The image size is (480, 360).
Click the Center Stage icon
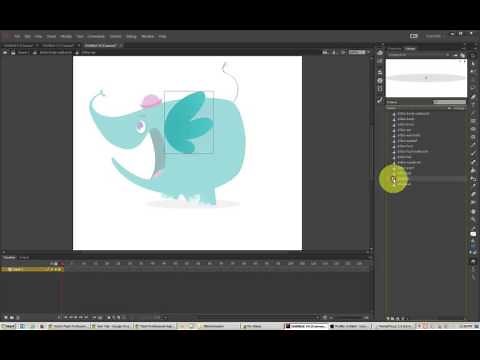pos(343,52)
